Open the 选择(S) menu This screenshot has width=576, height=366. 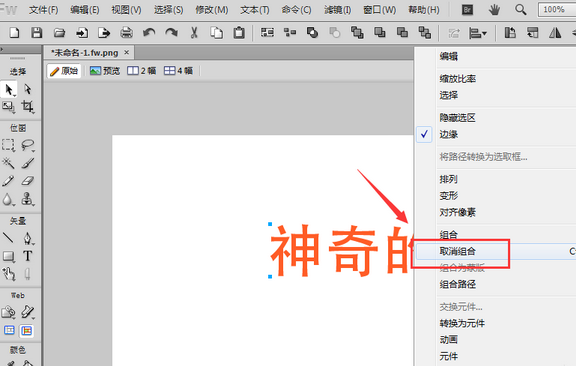168,10
